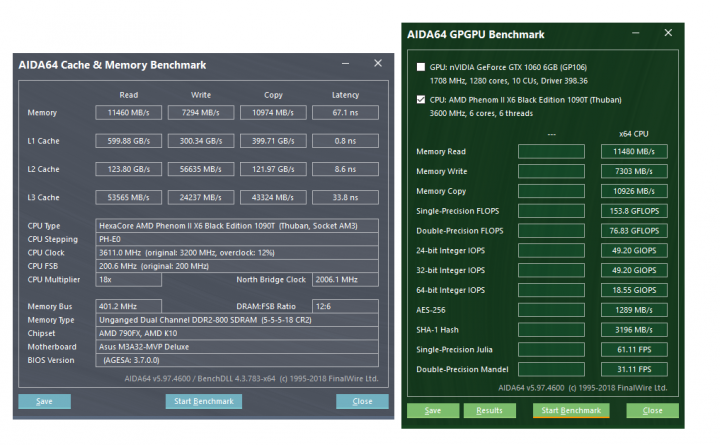
Task: Click DRAM:FSB Ratio field 12:6
Action: (x=345, y=306)
